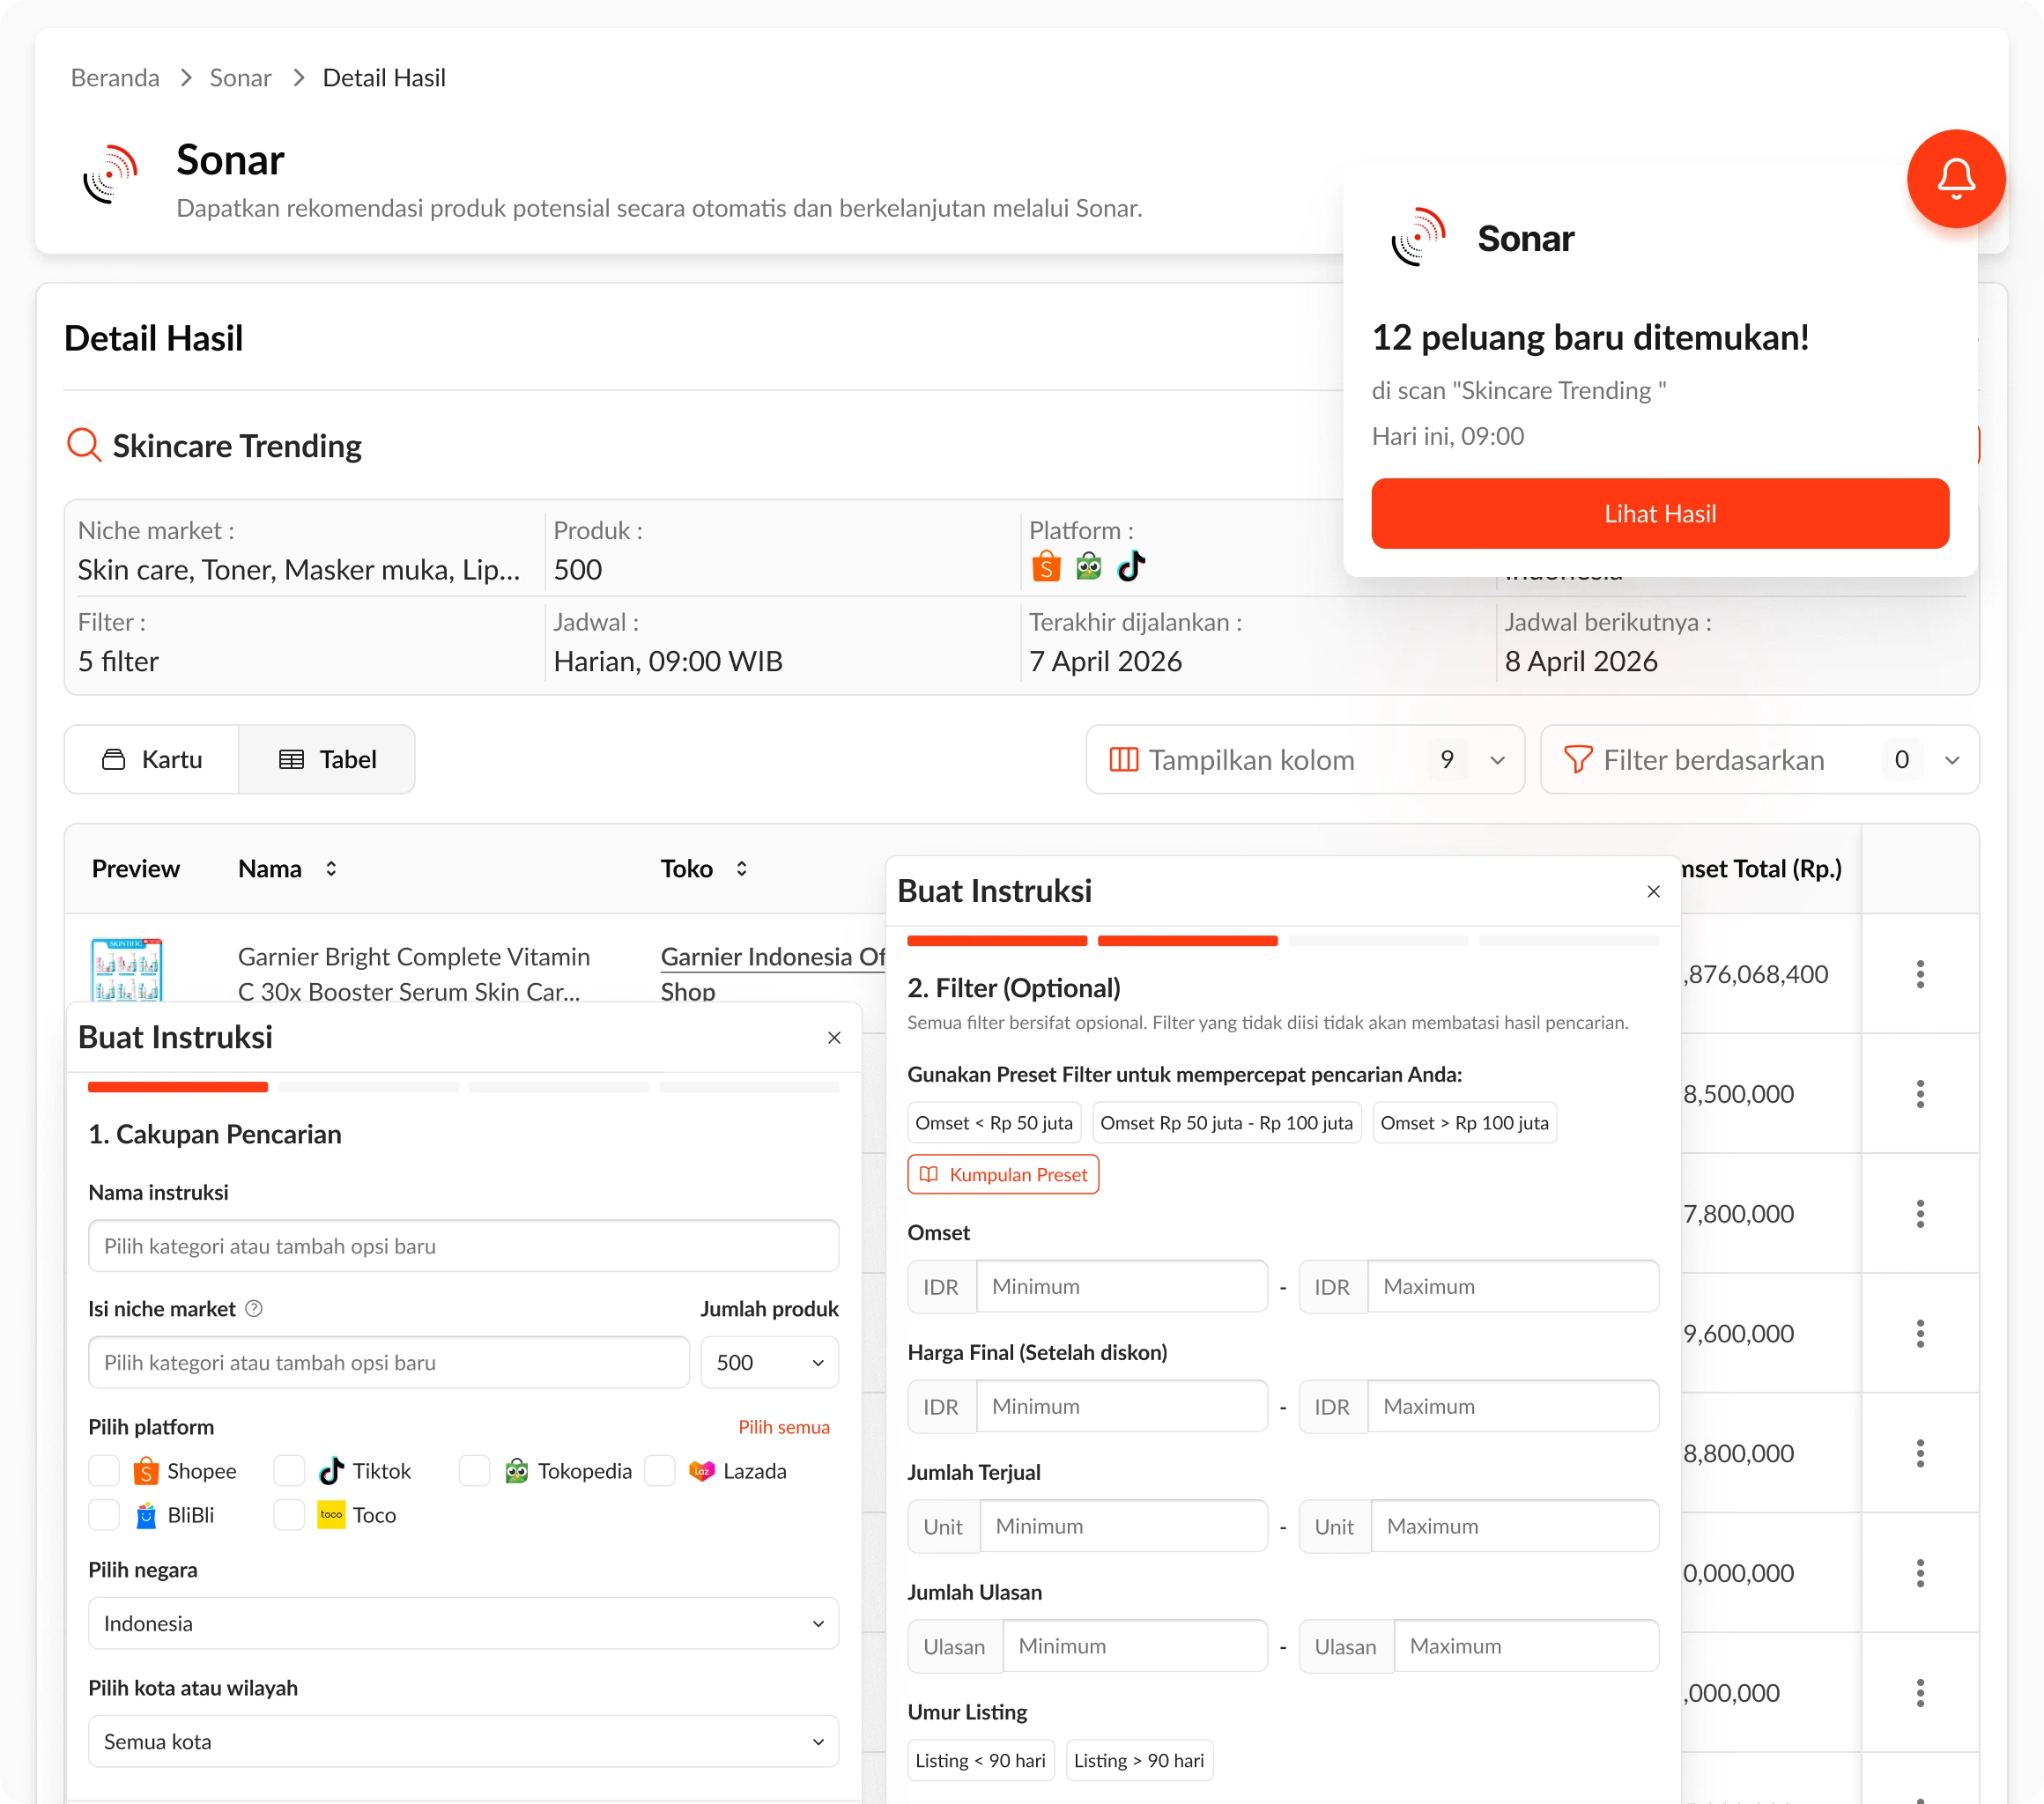
Task: Apply preset Omset Rp 50 juta - Rp 100 juta
Action: pyautogui.click(x=1226, y=1123)
